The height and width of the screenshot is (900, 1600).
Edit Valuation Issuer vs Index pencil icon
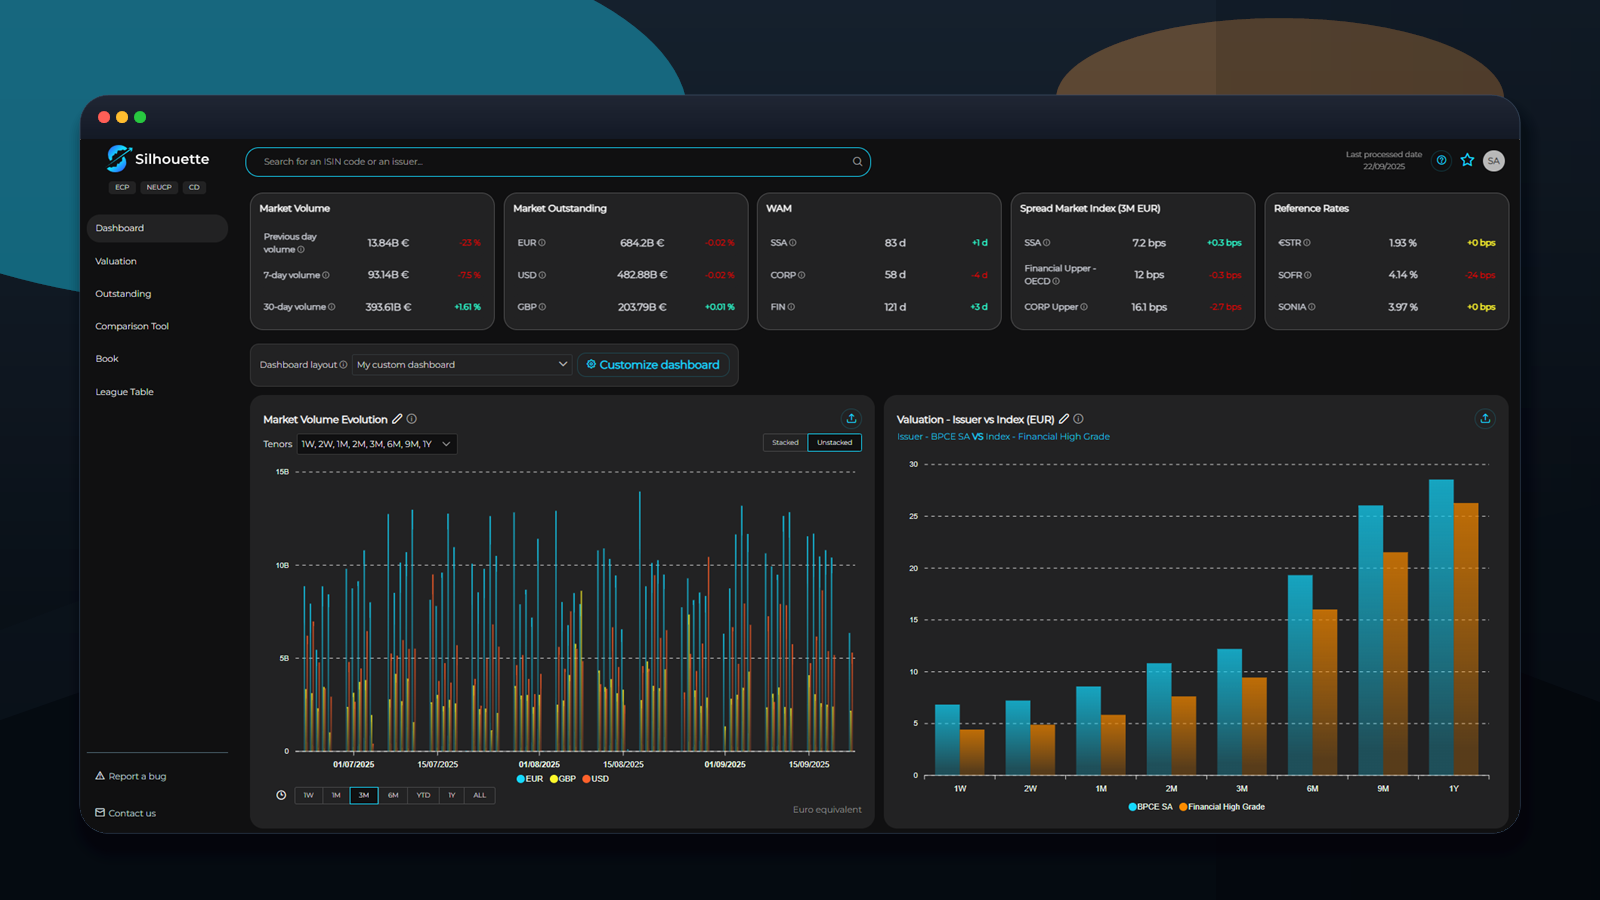pyautogui.click(x=1064, y=419)
